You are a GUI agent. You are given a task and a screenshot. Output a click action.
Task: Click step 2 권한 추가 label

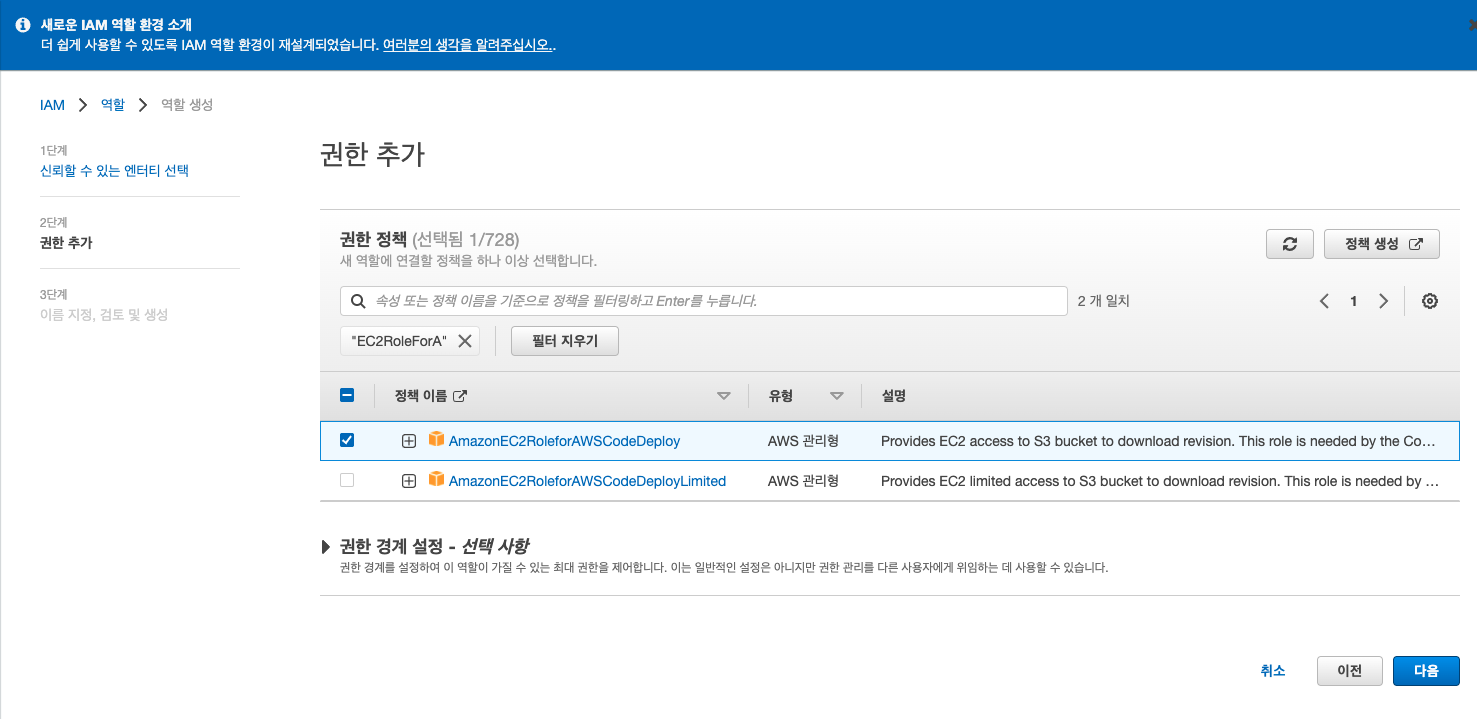(66, 243)
